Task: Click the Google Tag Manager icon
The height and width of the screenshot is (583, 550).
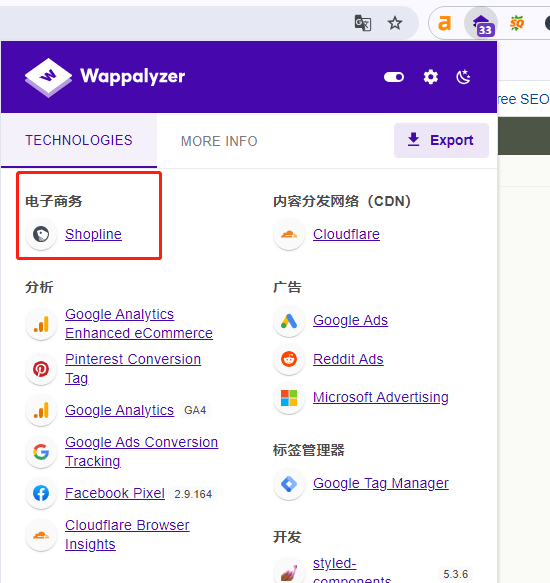Action: (x=289, y=484)
